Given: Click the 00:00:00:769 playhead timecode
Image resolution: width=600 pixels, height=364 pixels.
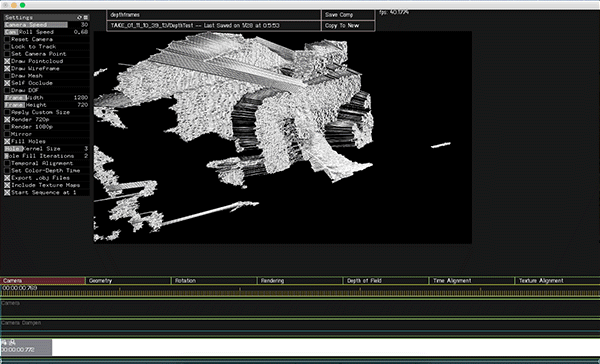Looking at the screenshot, I should click(x=20, y=288).
